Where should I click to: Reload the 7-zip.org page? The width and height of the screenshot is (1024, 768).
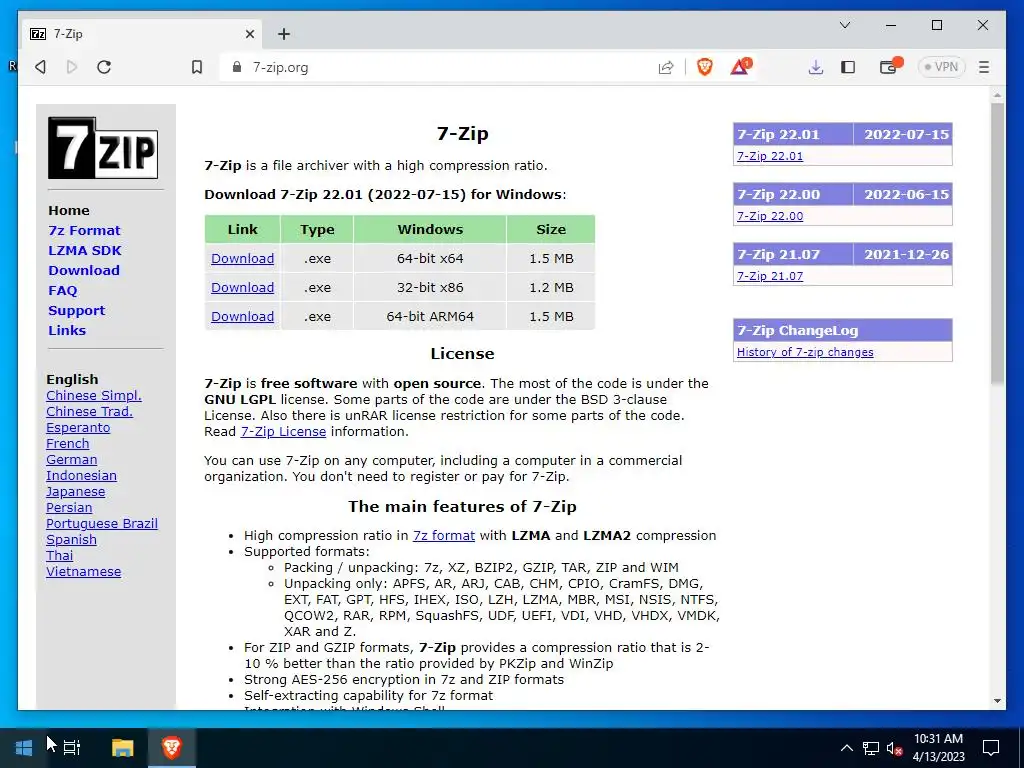104,67
